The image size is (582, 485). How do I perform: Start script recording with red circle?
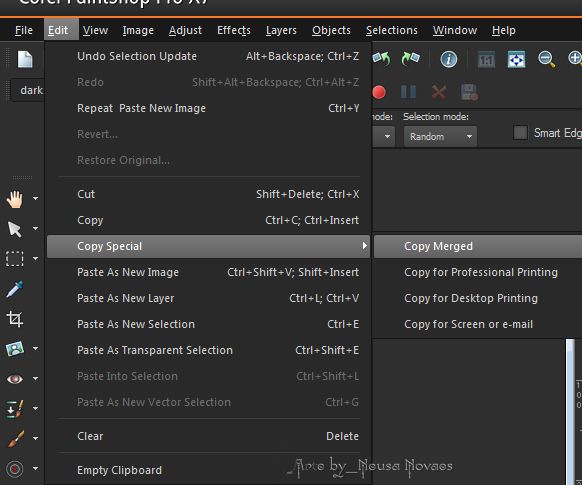coord(379,92)
